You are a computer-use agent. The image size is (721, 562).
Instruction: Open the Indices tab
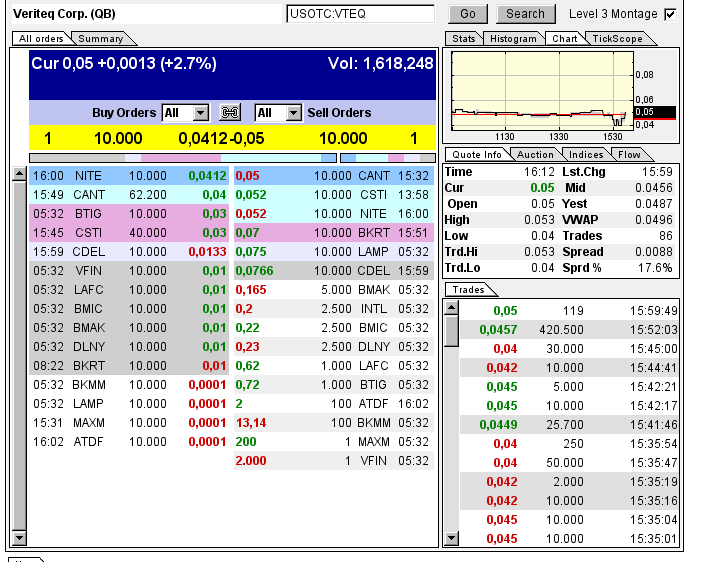[586, 155]
